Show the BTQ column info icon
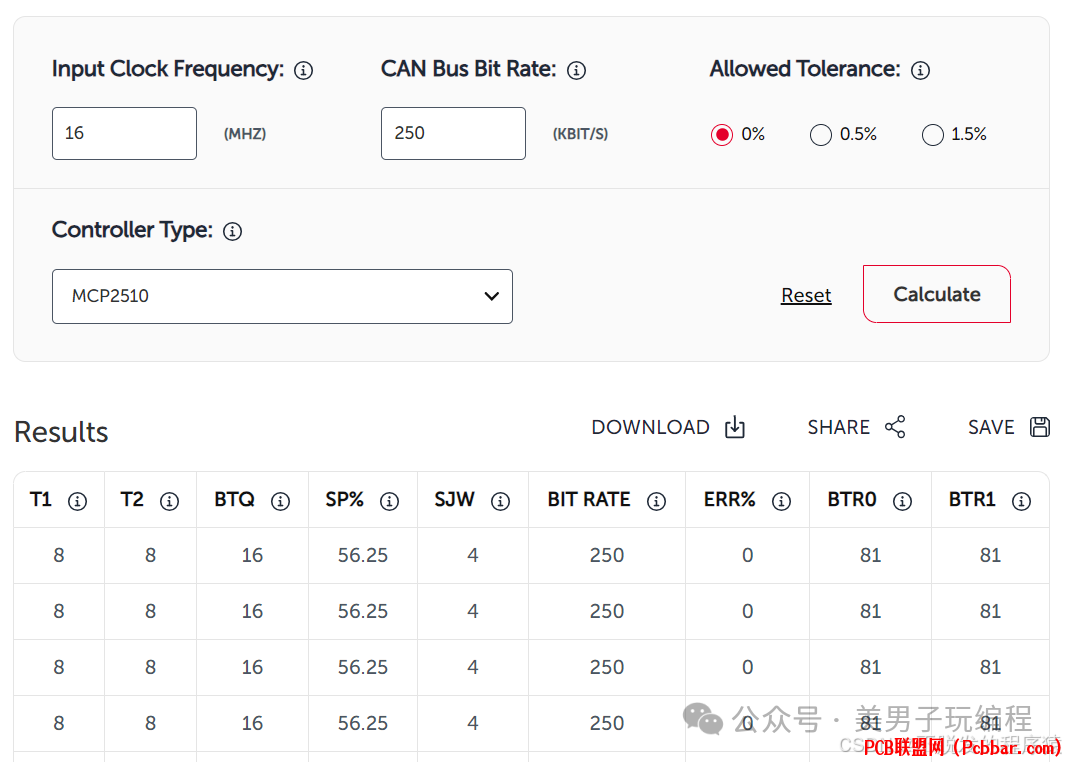Viewport: 1066px width, 762px height. click(281, 501)
